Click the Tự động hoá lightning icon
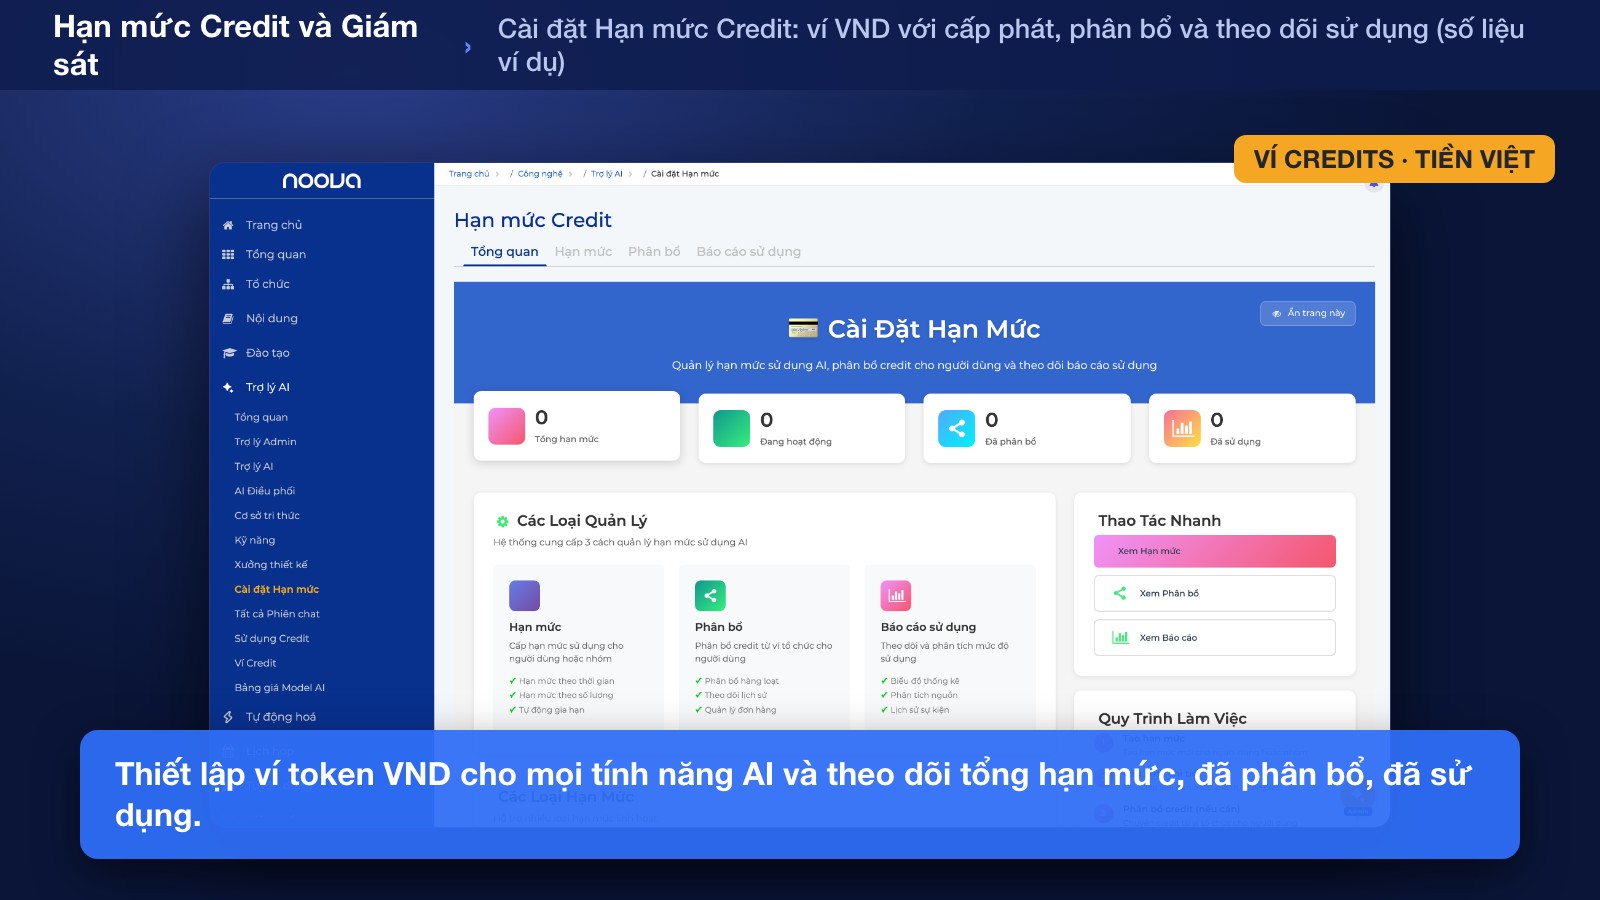Image resolution: width=1600 pixels, height=900 pixels. [x=228, y=717]
